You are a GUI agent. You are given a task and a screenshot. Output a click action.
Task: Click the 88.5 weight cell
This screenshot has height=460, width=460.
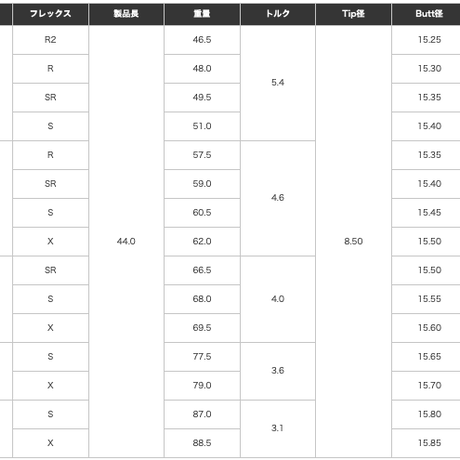[x=202, y=443]
